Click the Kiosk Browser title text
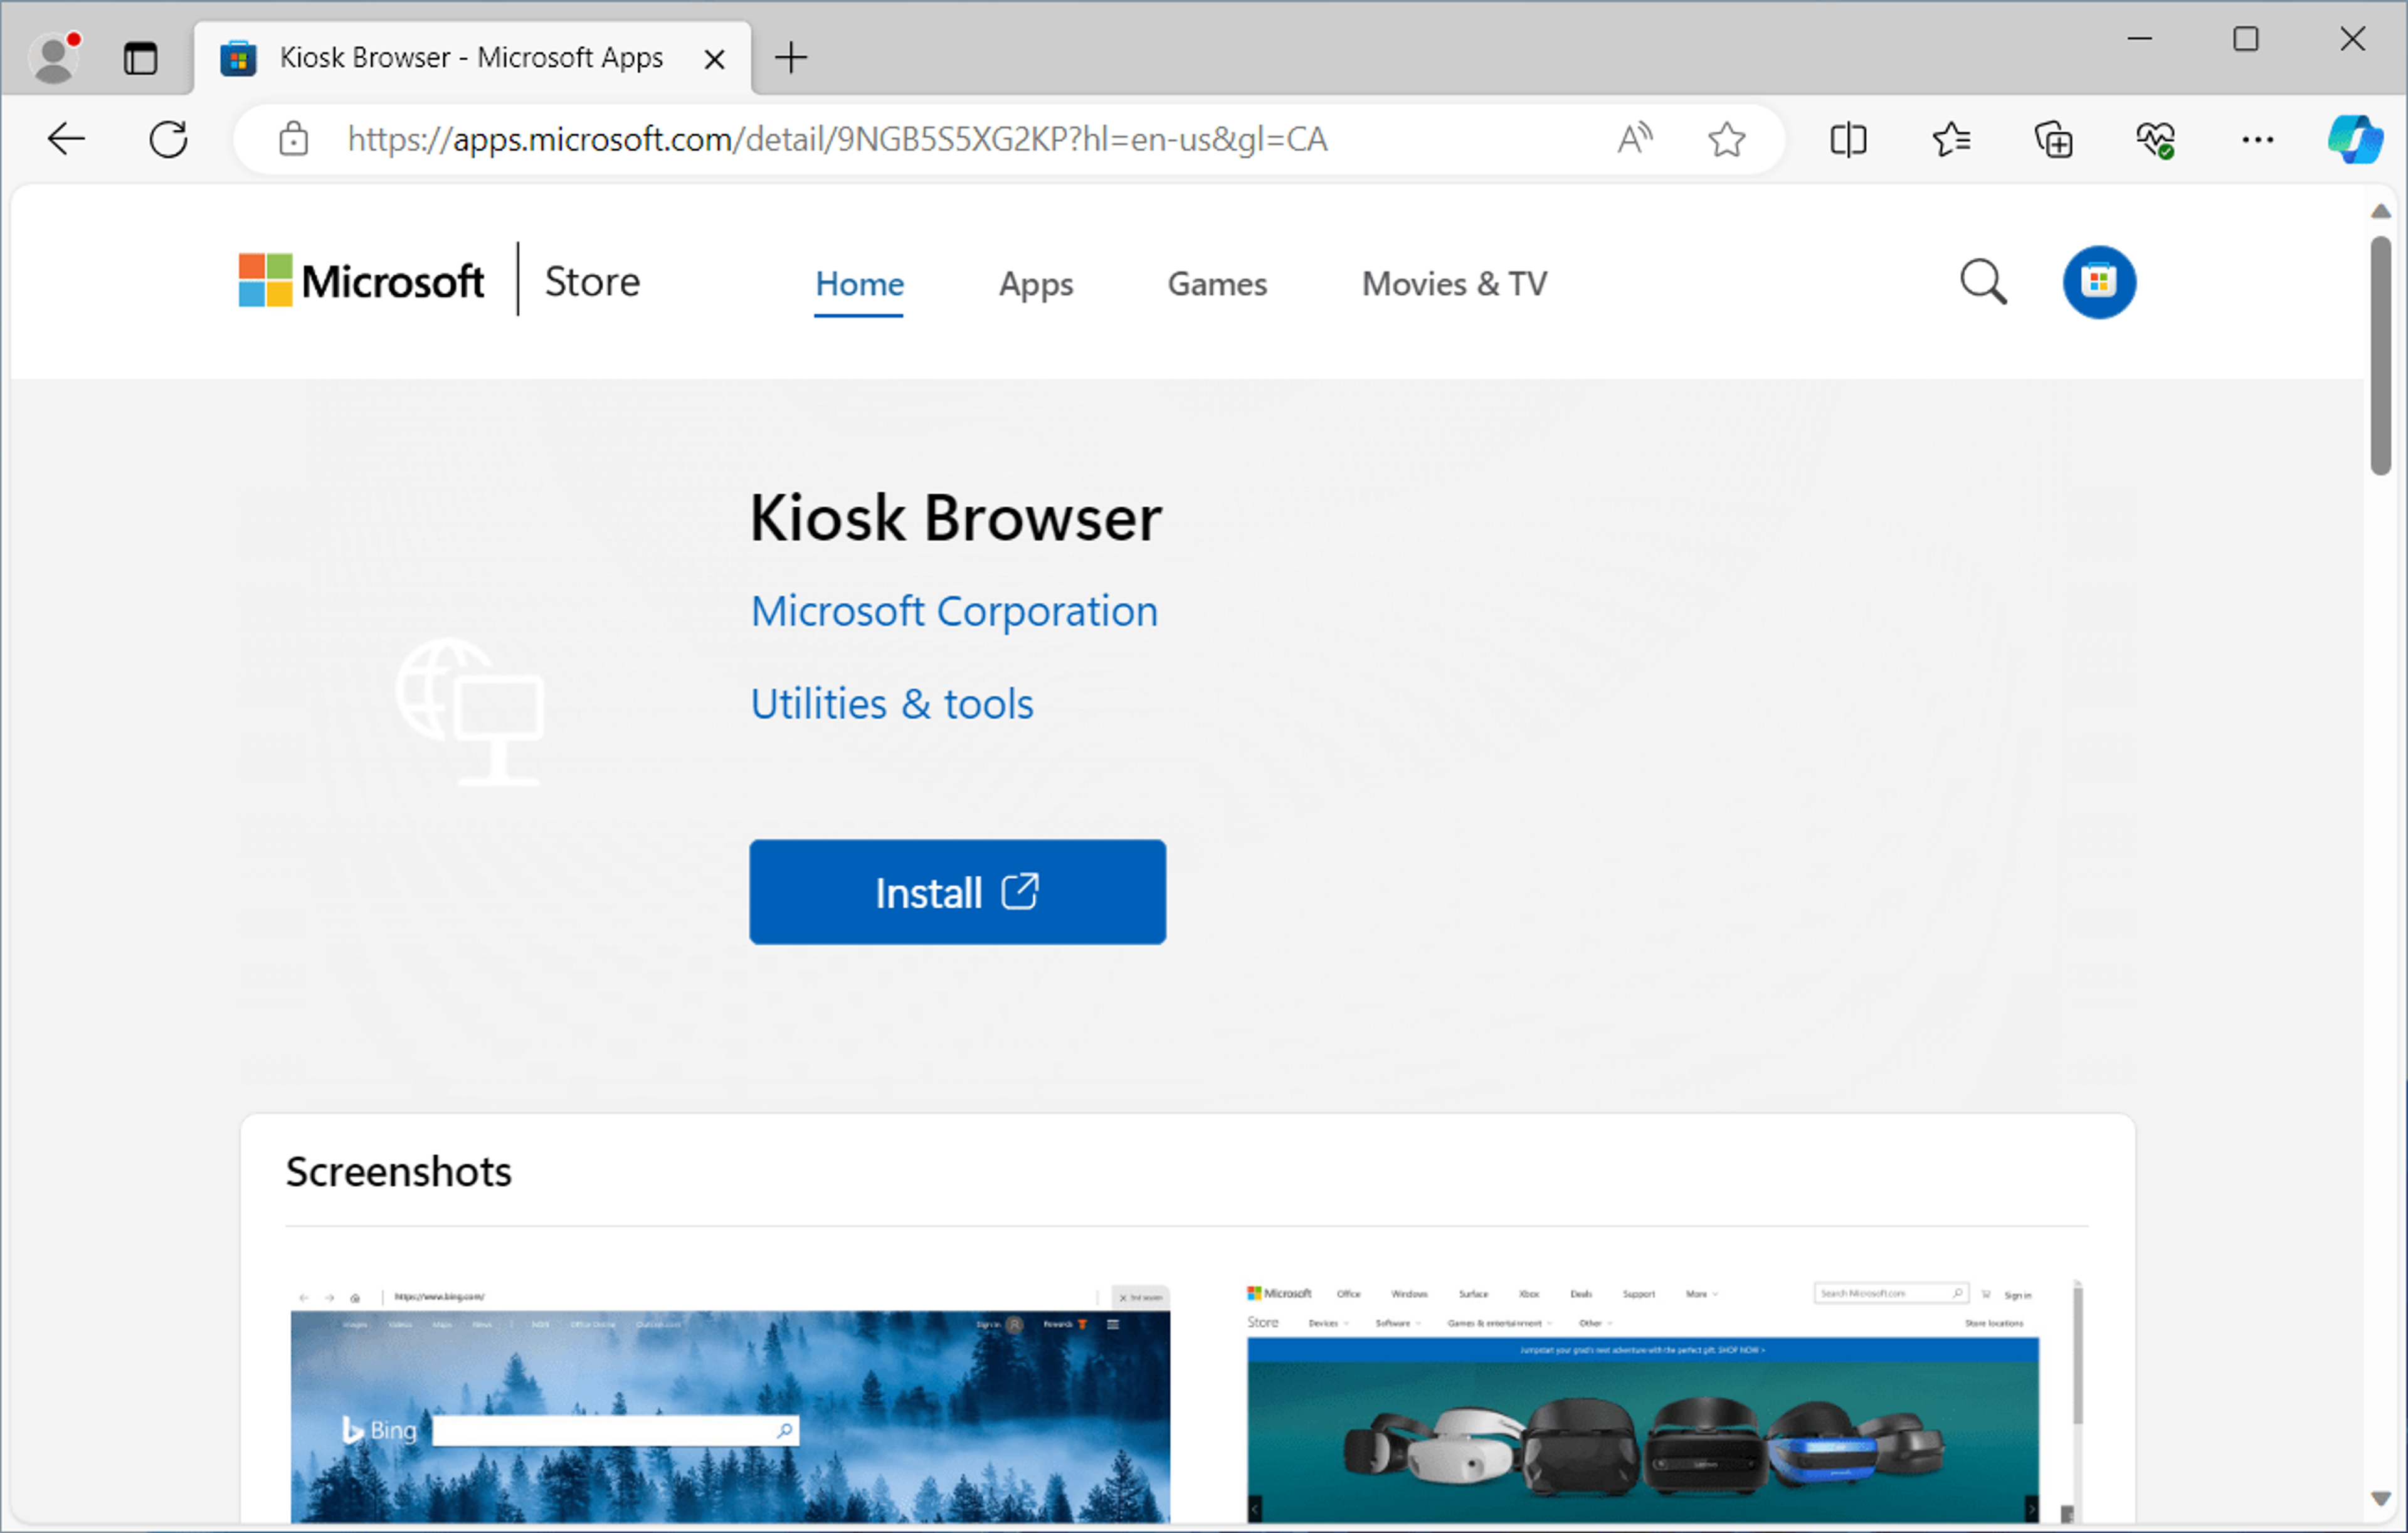 (956, 518)
